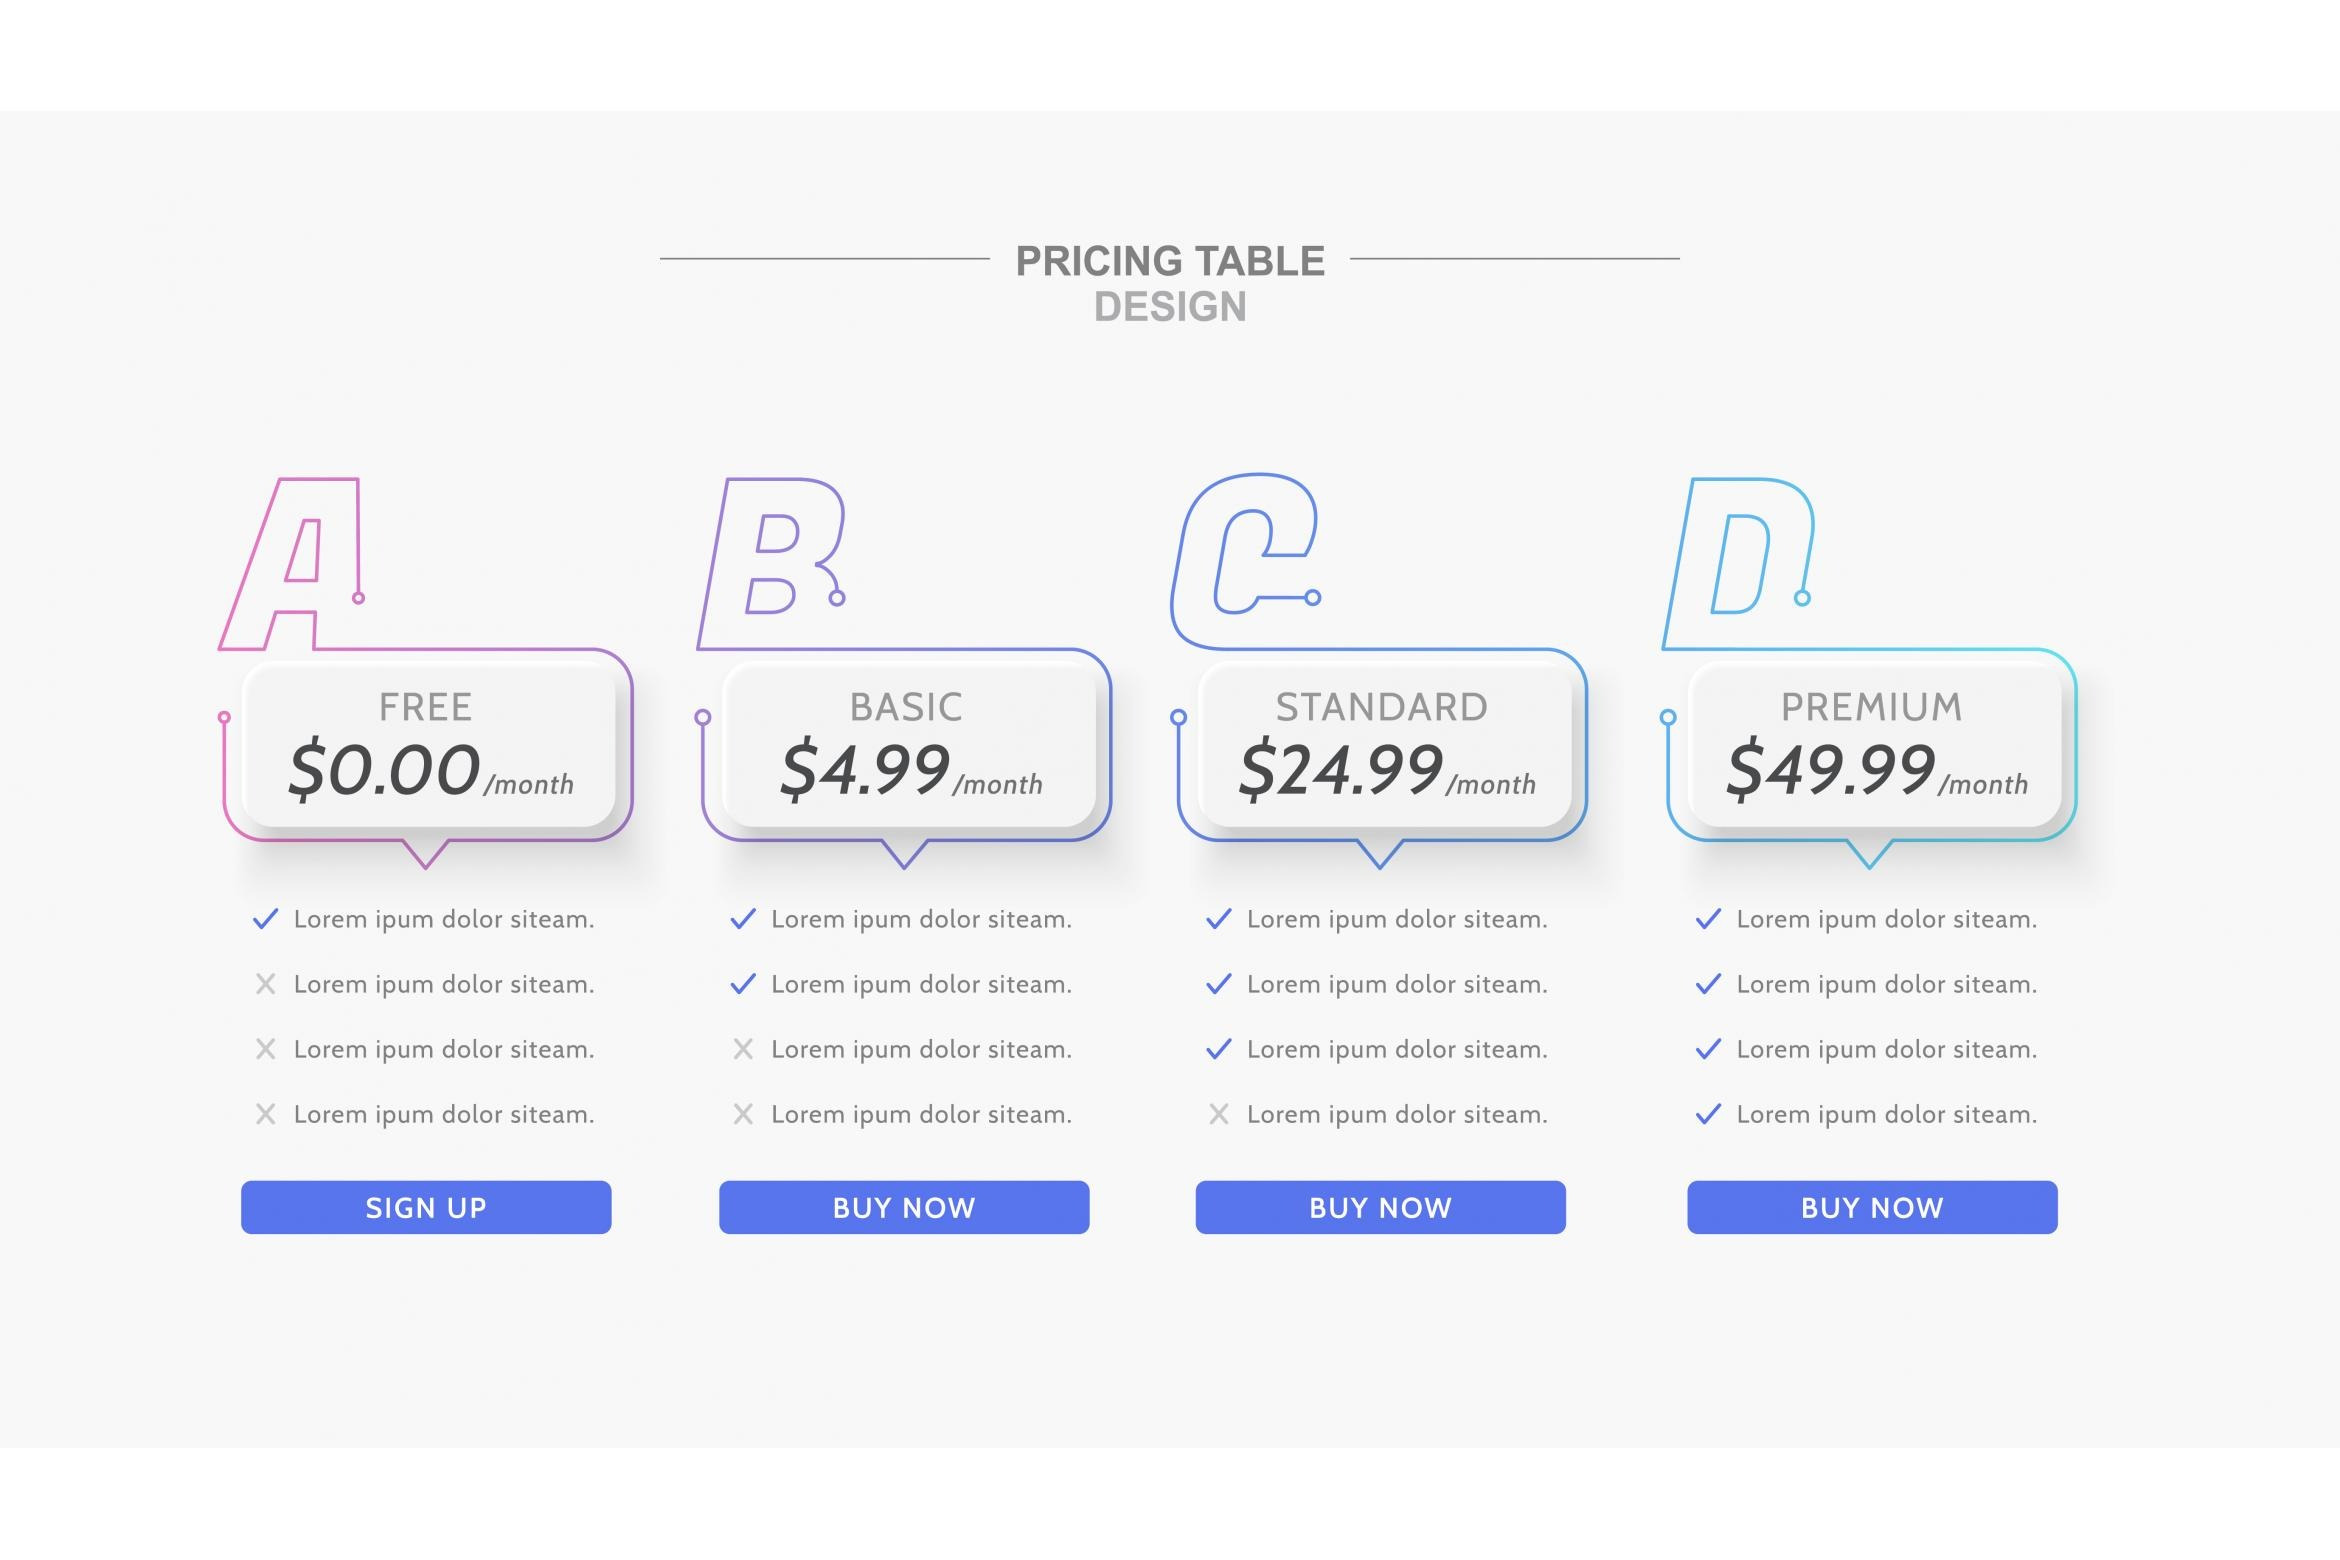The width and height of the screenshot is (2340, 1560).
Task: Click BUY NOW under the Basic plan
Action: 904,1207
